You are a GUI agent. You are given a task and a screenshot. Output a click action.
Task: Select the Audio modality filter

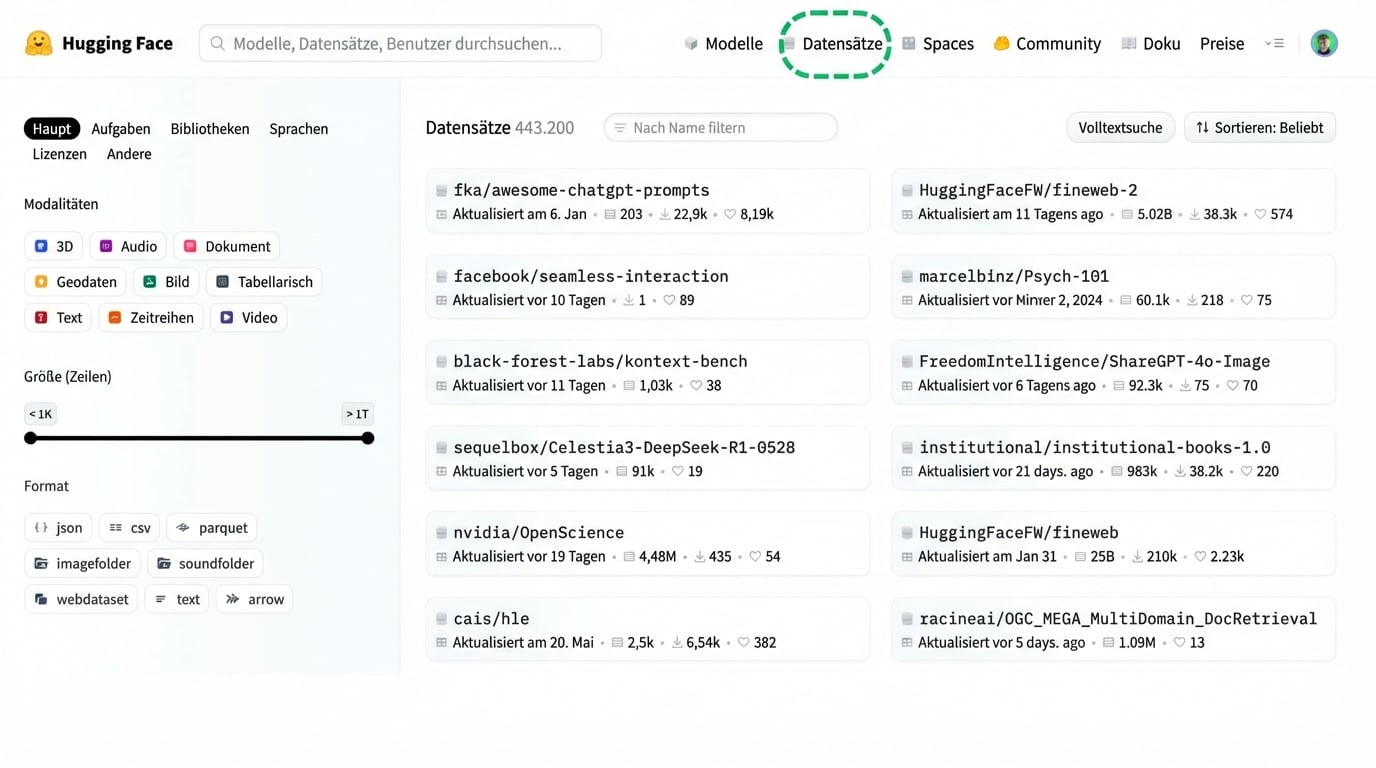tap(128, 245)
